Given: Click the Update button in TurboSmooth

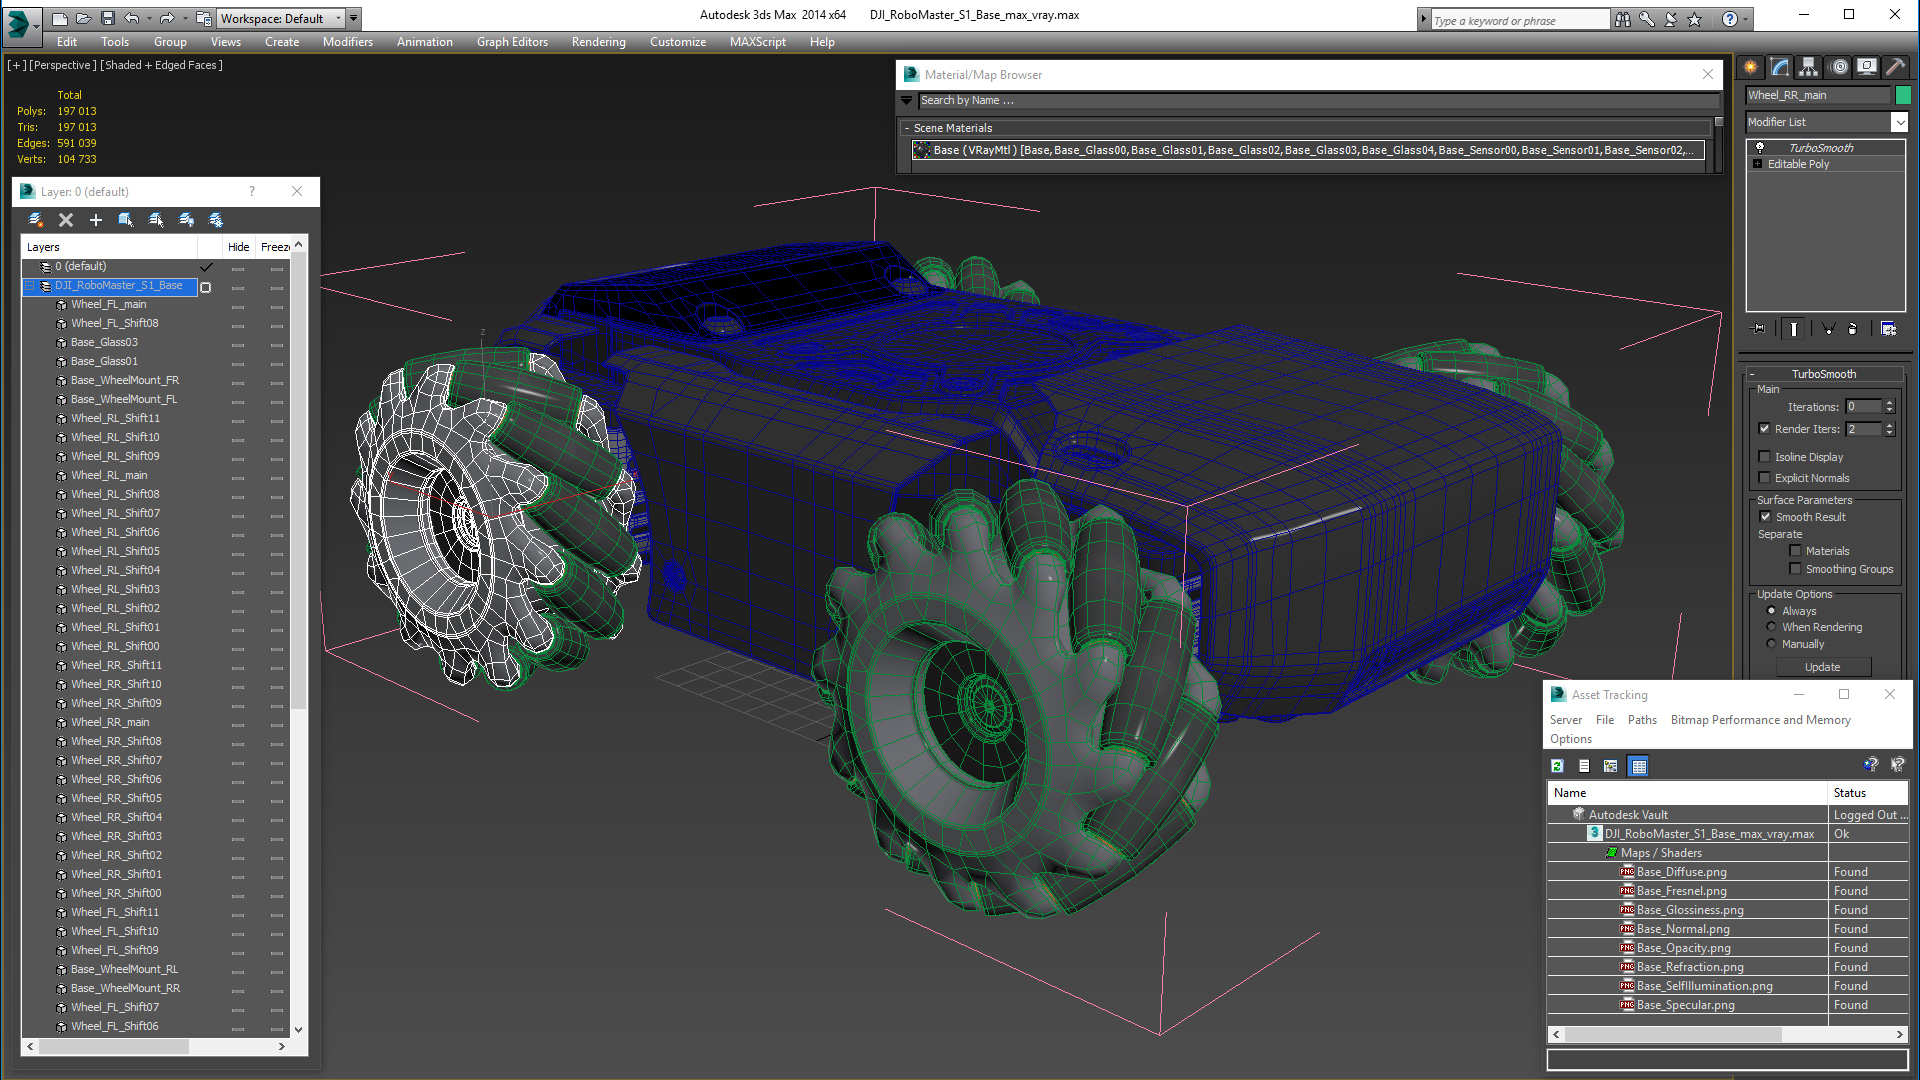Looking at the screenshot, I should click(1822, 667).
